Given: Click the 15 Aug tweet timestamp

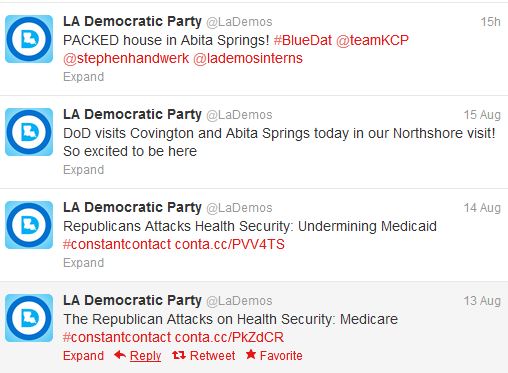Looking at the screenshot, I should 482,115.
